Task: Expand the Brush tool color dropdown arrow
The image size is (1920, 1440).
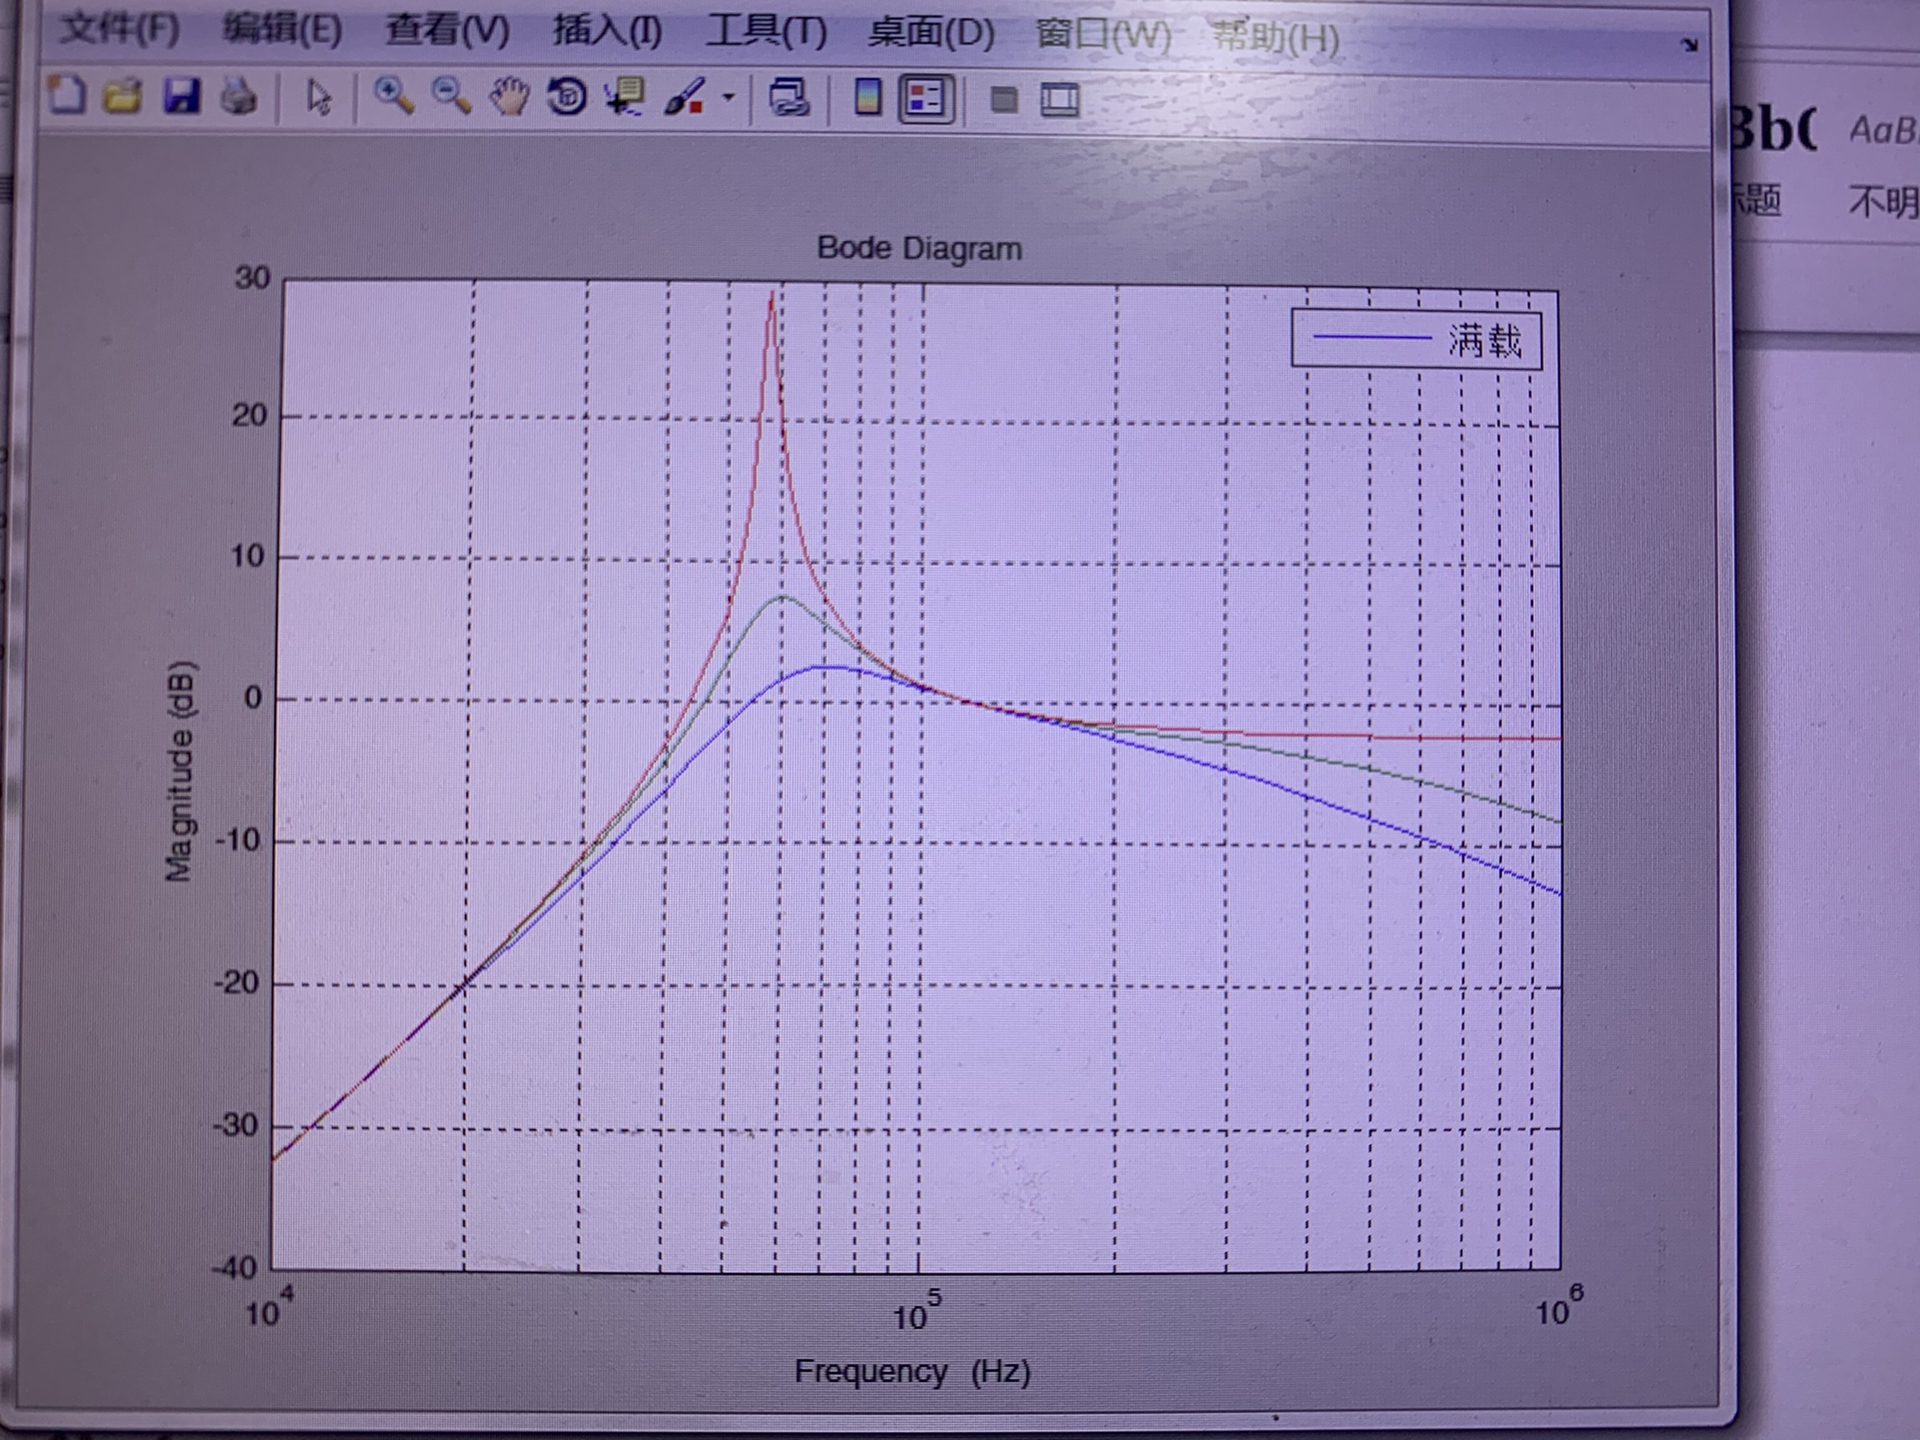Action: point(728,98)
